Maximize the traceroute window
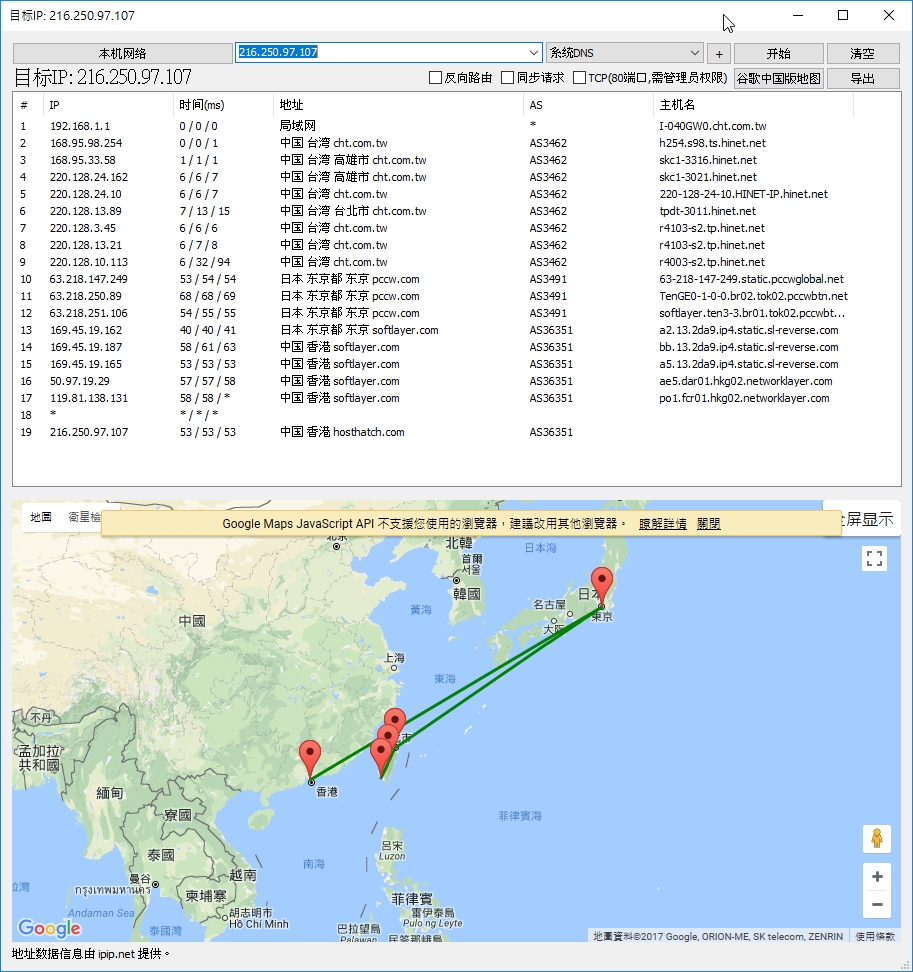Image resolution: width=913 pixels, height=972 pixels. (843, 15)
